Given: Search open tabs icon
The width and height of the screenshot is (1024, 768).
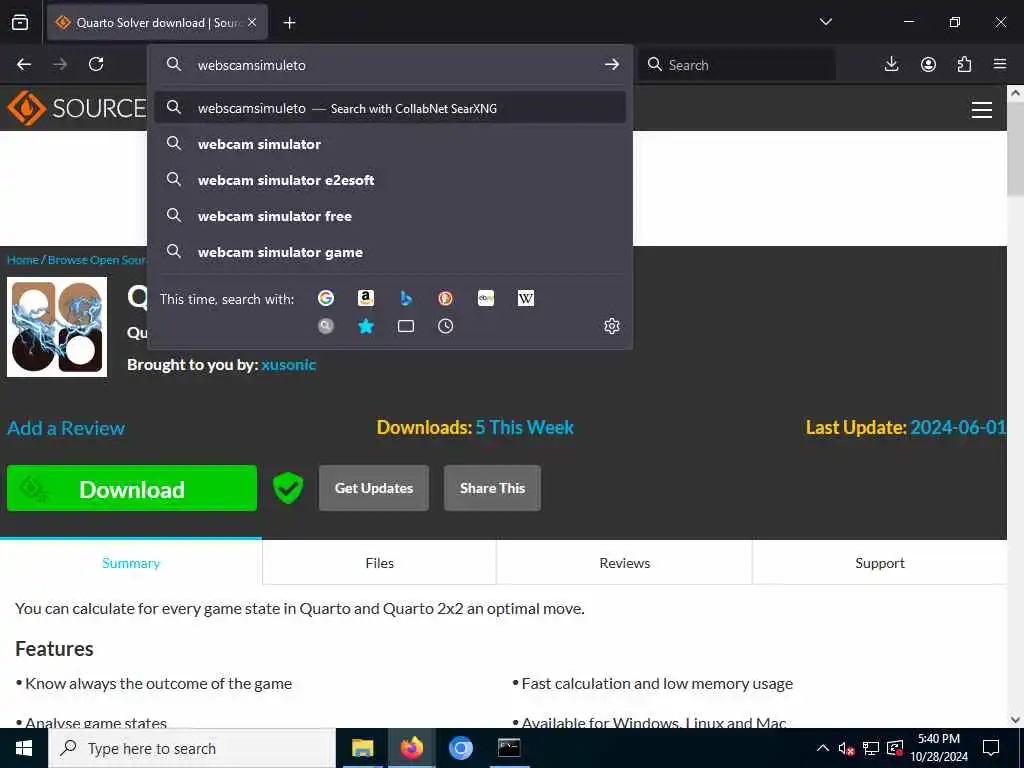Looking at the screenshot, I should click(x=406, y=326).
